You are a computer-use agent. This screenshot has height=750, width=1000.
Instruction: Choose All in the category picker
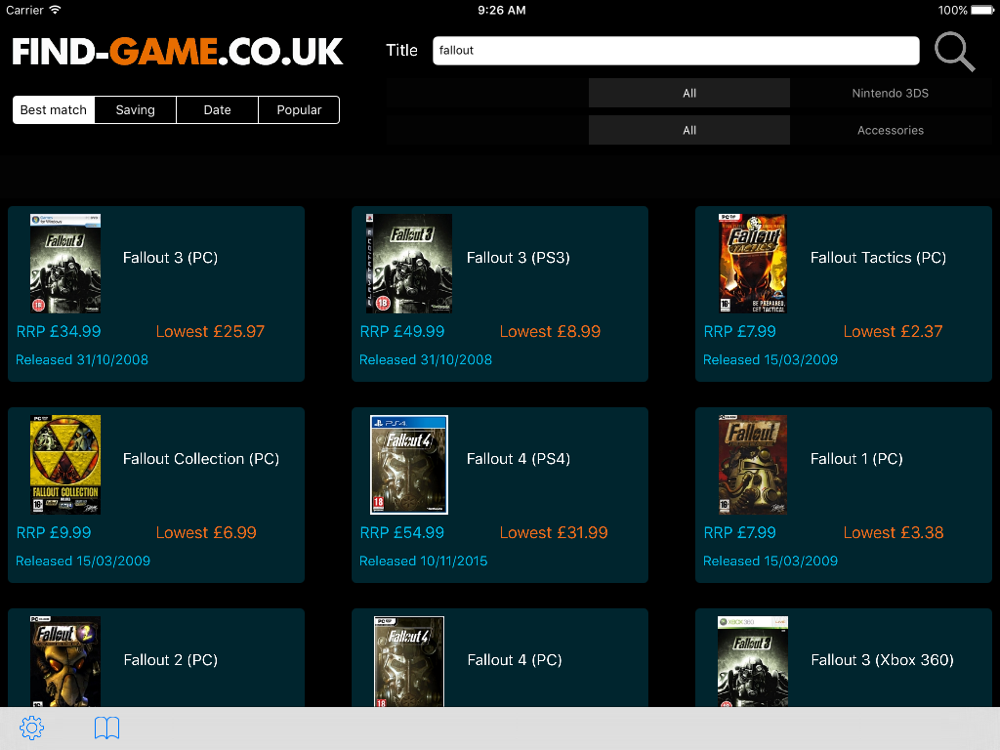689,130
